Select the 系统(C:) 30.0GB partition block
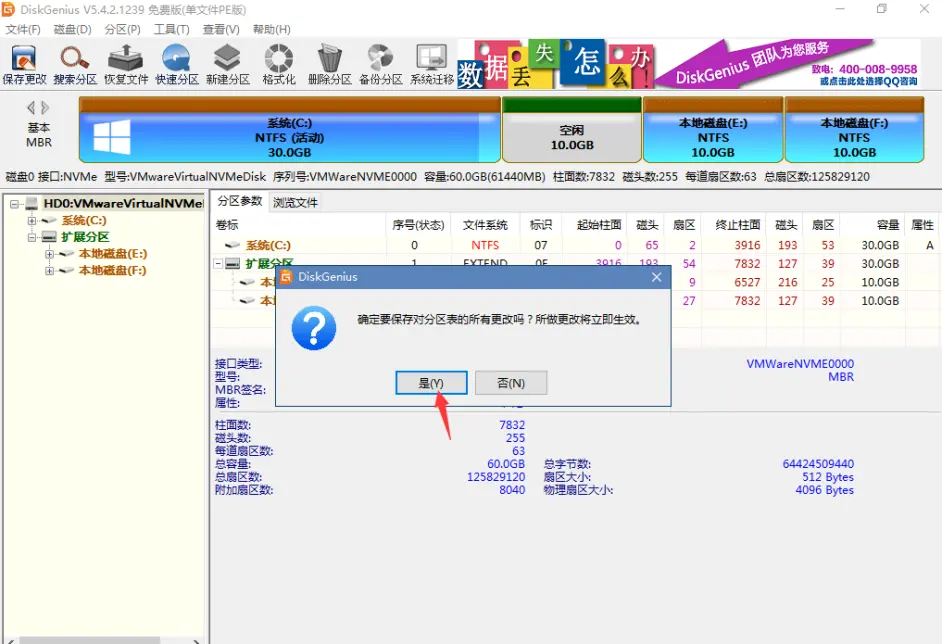Image resolution: width=942 pixels, height=644 pixels. (290, 130)
